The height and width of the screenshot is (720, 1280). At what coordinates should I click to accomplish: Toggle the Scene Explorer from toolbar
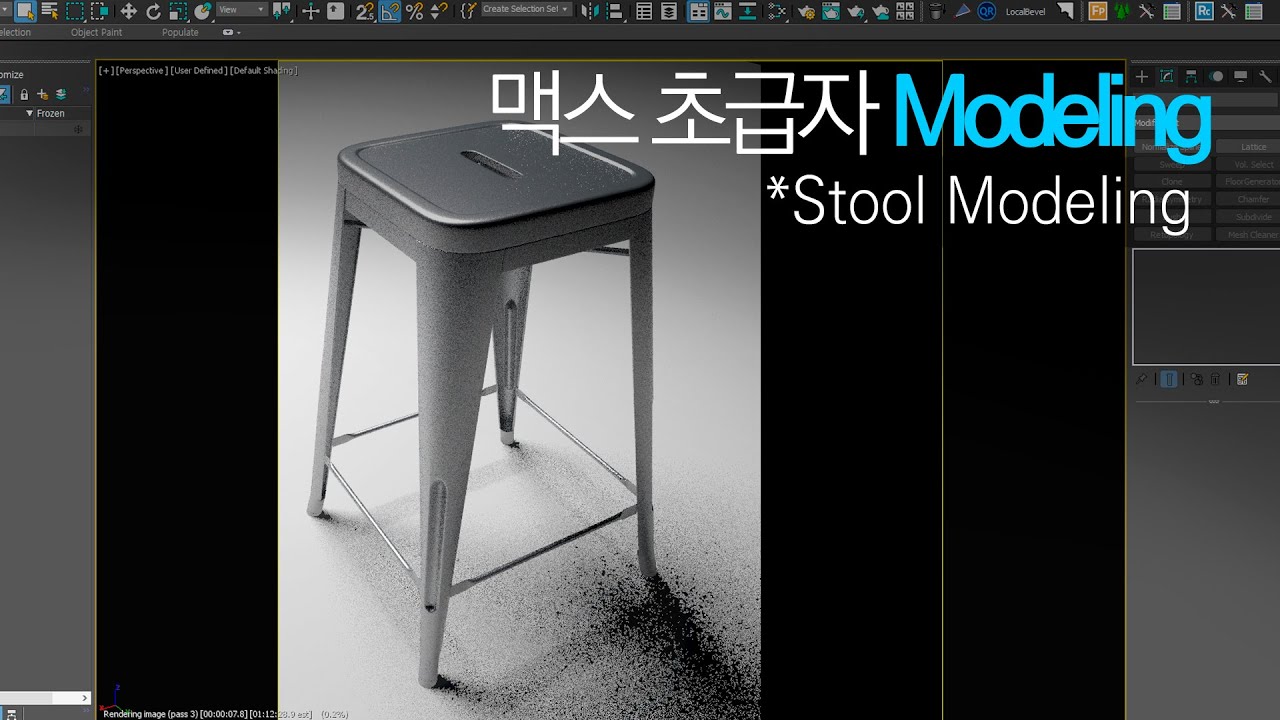(644, 11)
